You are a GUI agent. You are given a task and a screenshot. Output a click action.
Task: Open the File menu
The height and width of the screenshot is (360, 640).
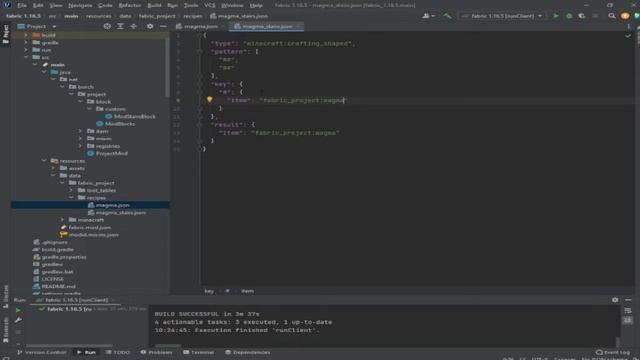22,5
